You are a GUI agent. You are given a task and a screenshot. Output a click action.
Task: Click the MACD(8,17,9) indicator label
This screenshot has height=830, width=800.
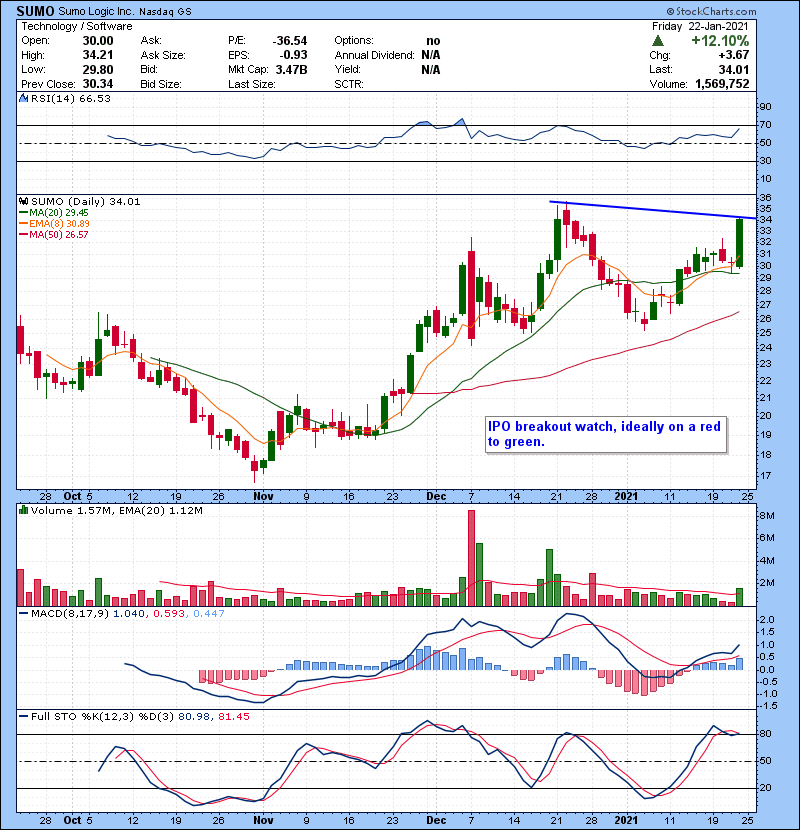pyautogui.click(x=71, y=614)
